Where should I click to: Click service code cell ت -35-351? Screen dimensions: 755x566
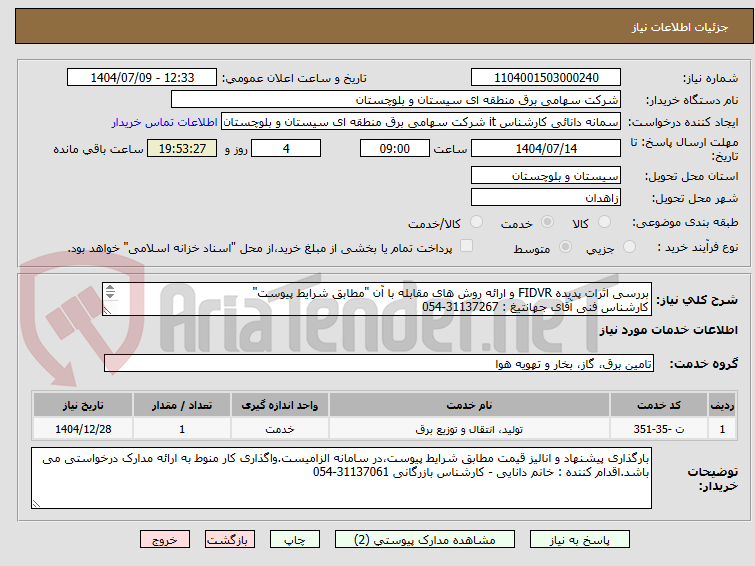pyautogui.click(x=658, y=429)
